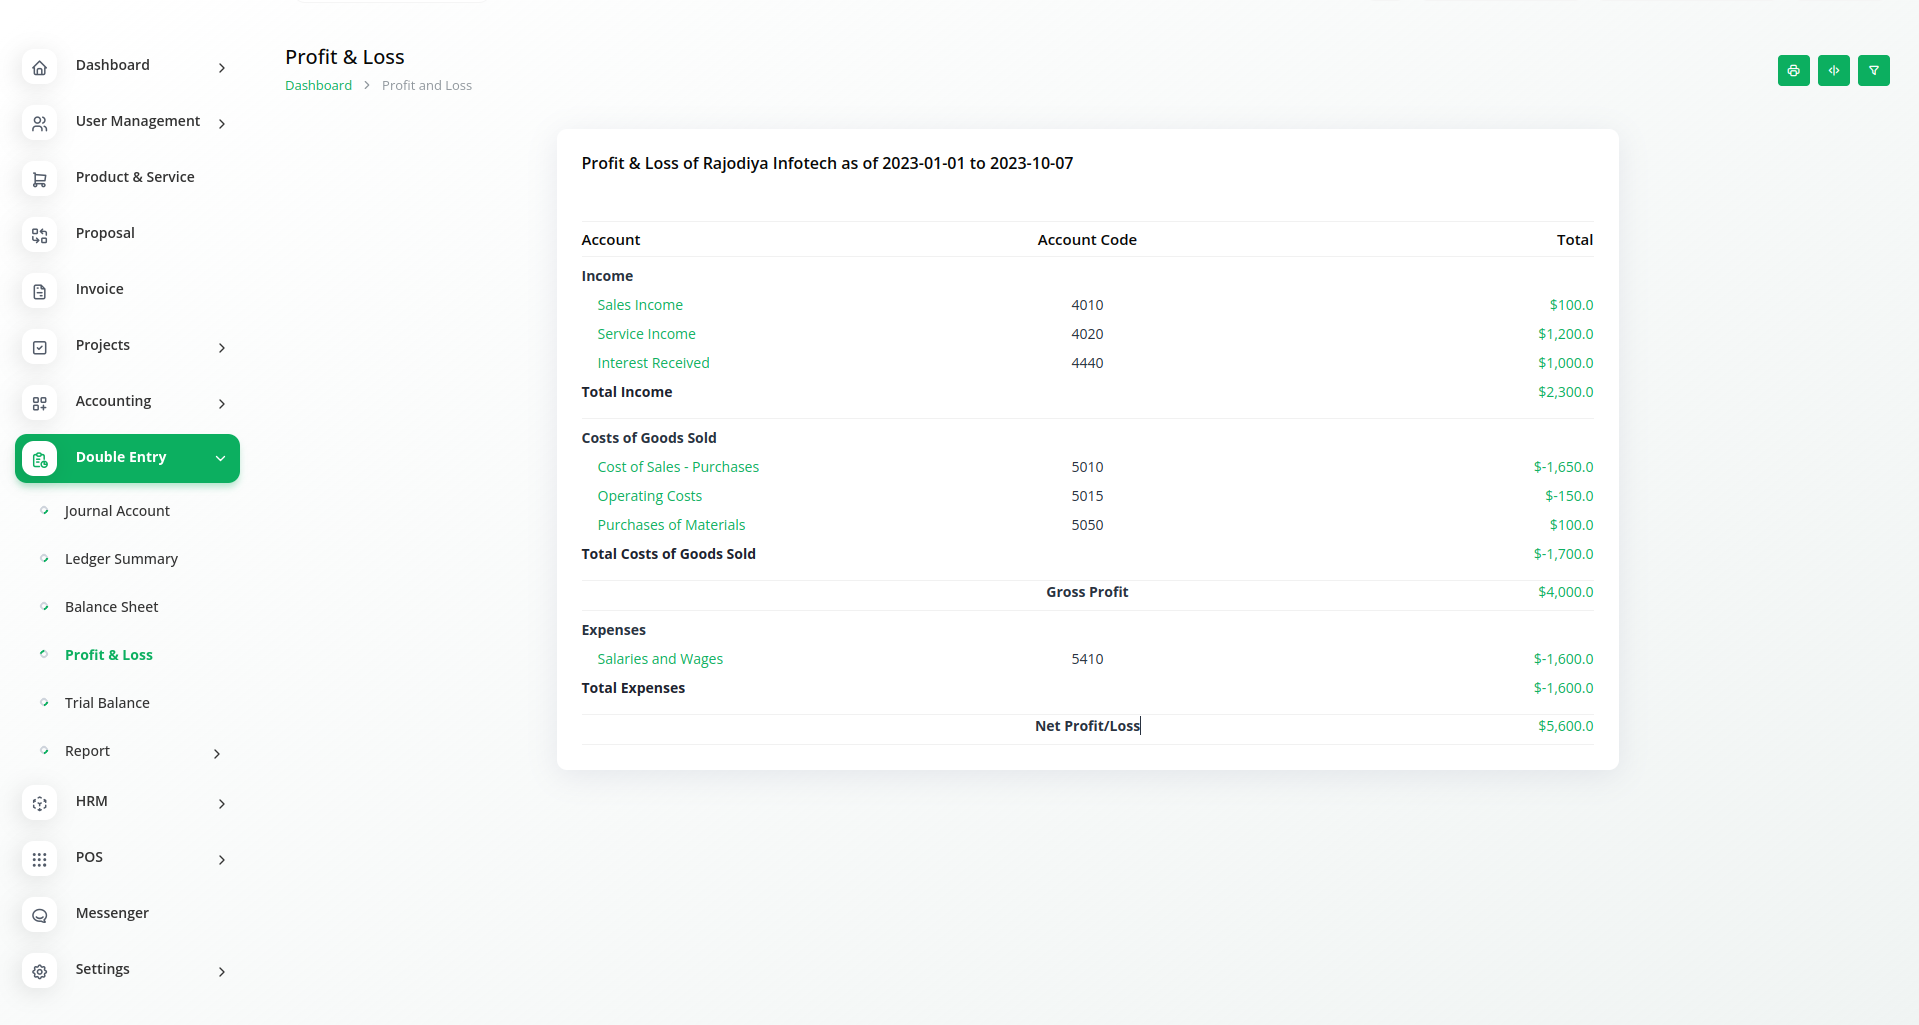Click the Invoice document icon
1919x1025 pixels.
click(x=40, y=292)
